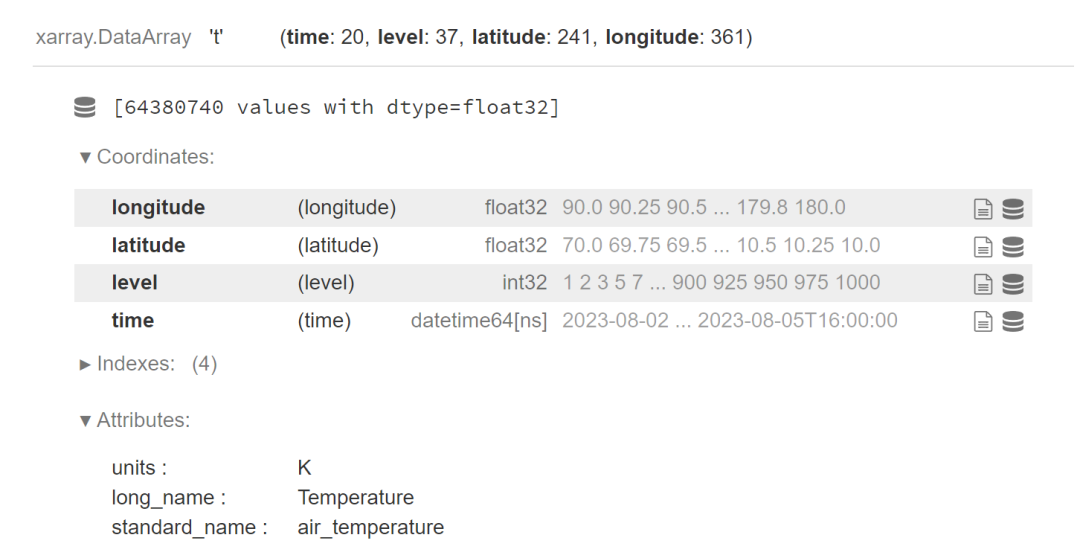Show attributes for the latitude coordinate
This screenshot has height=555, width=1080.
(x=983, y=246)
